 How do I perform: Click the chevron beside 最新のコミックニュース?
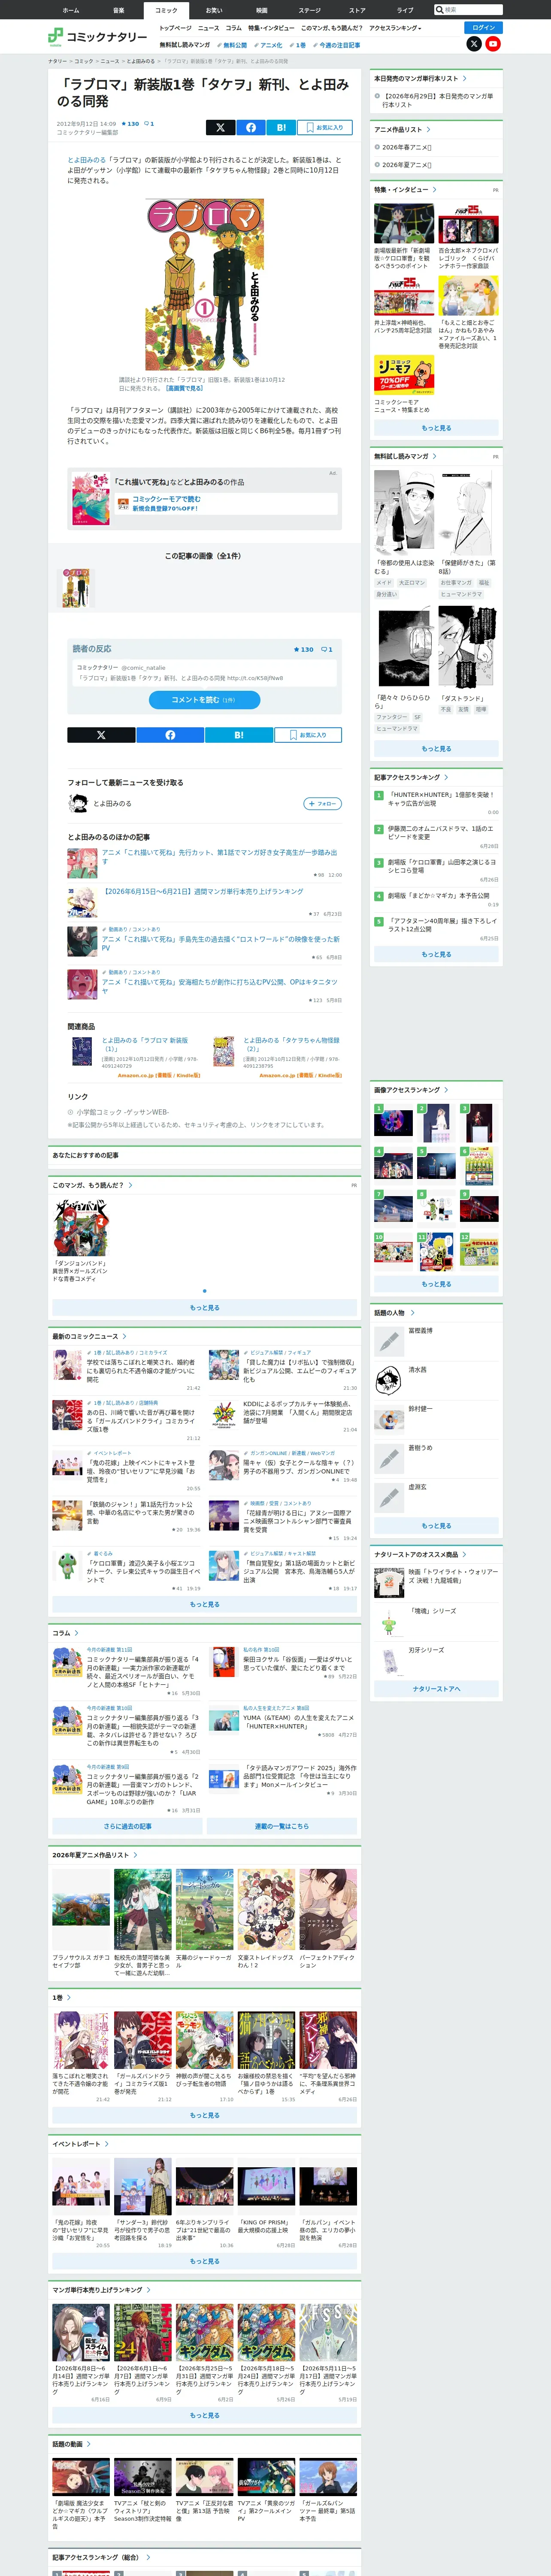point(124,1336)
